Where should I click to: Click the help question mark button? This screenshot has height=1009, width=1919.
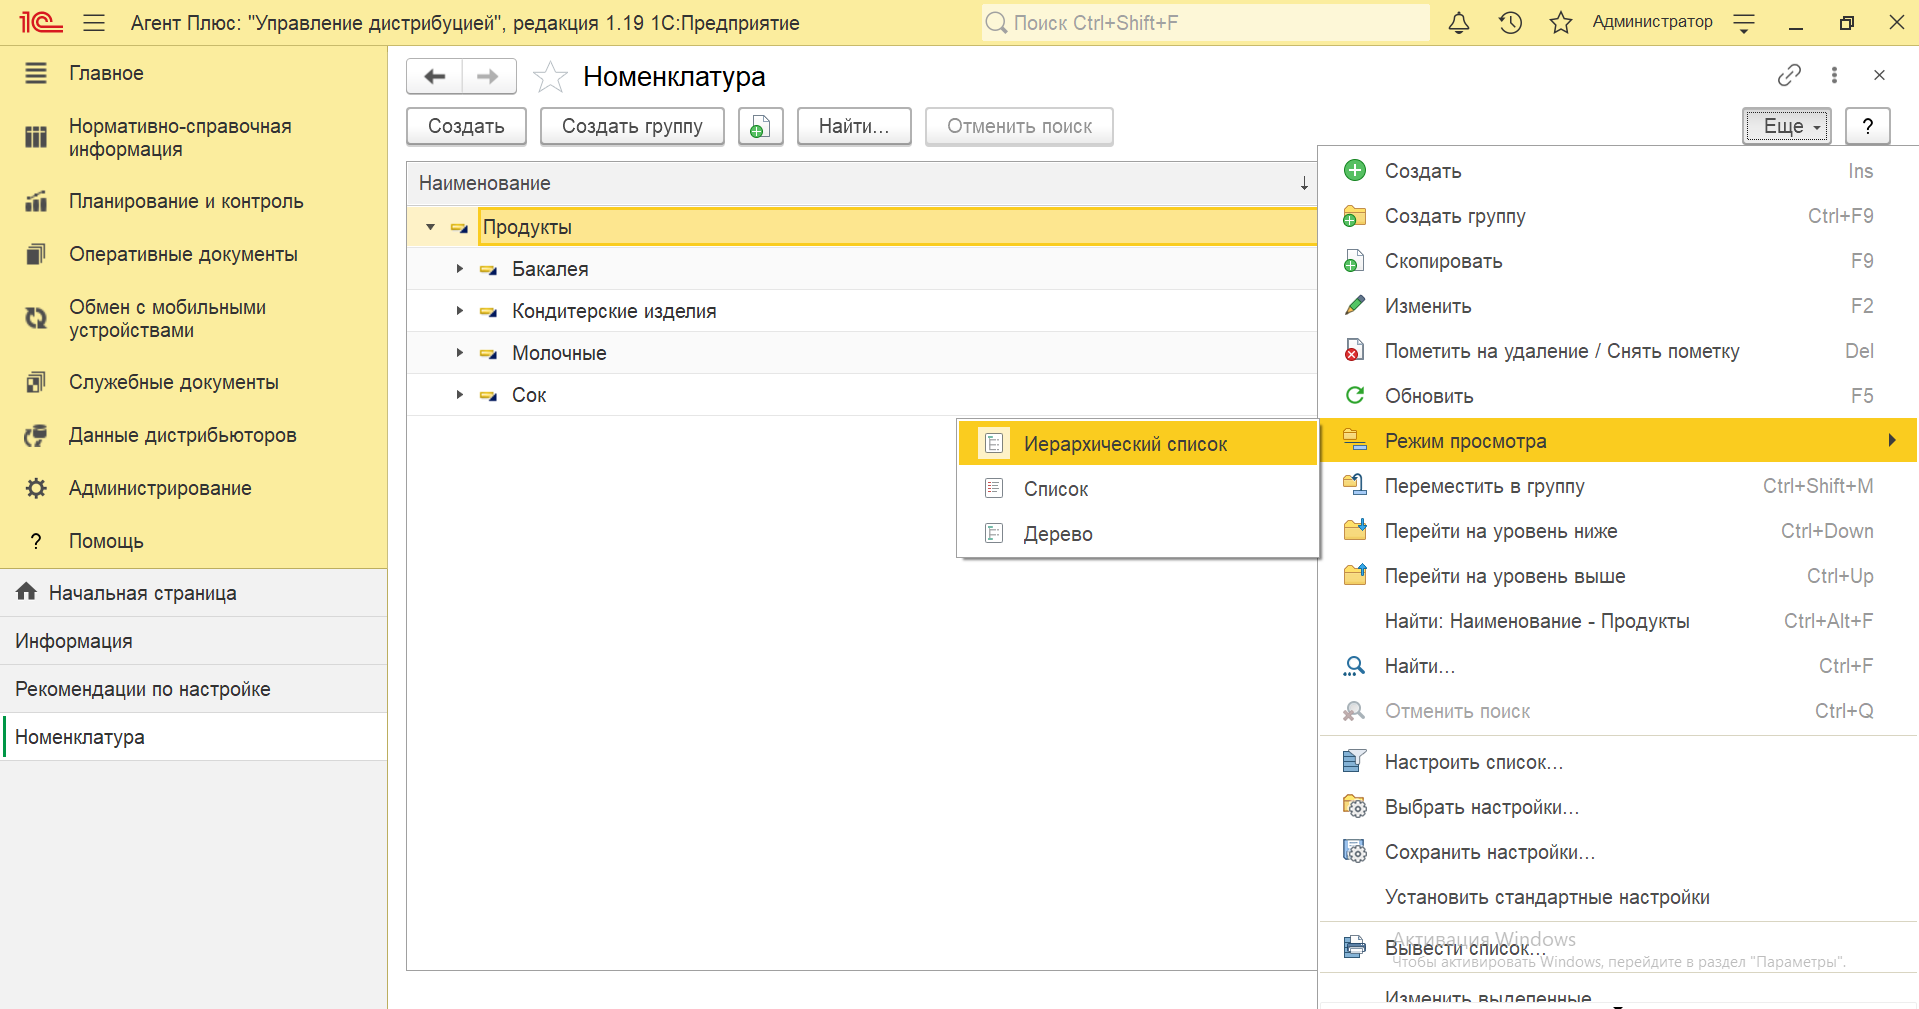pyautogui.click(x=1868, y=126)
